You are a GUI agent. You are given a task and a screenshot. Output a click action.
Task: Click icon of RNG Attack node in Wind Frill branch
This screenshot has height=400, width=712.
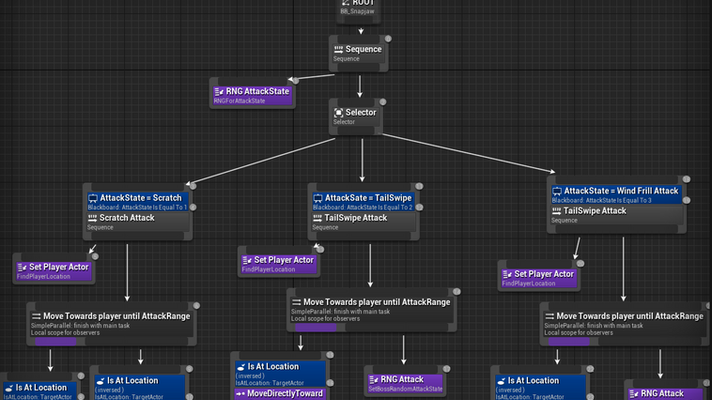634,394
